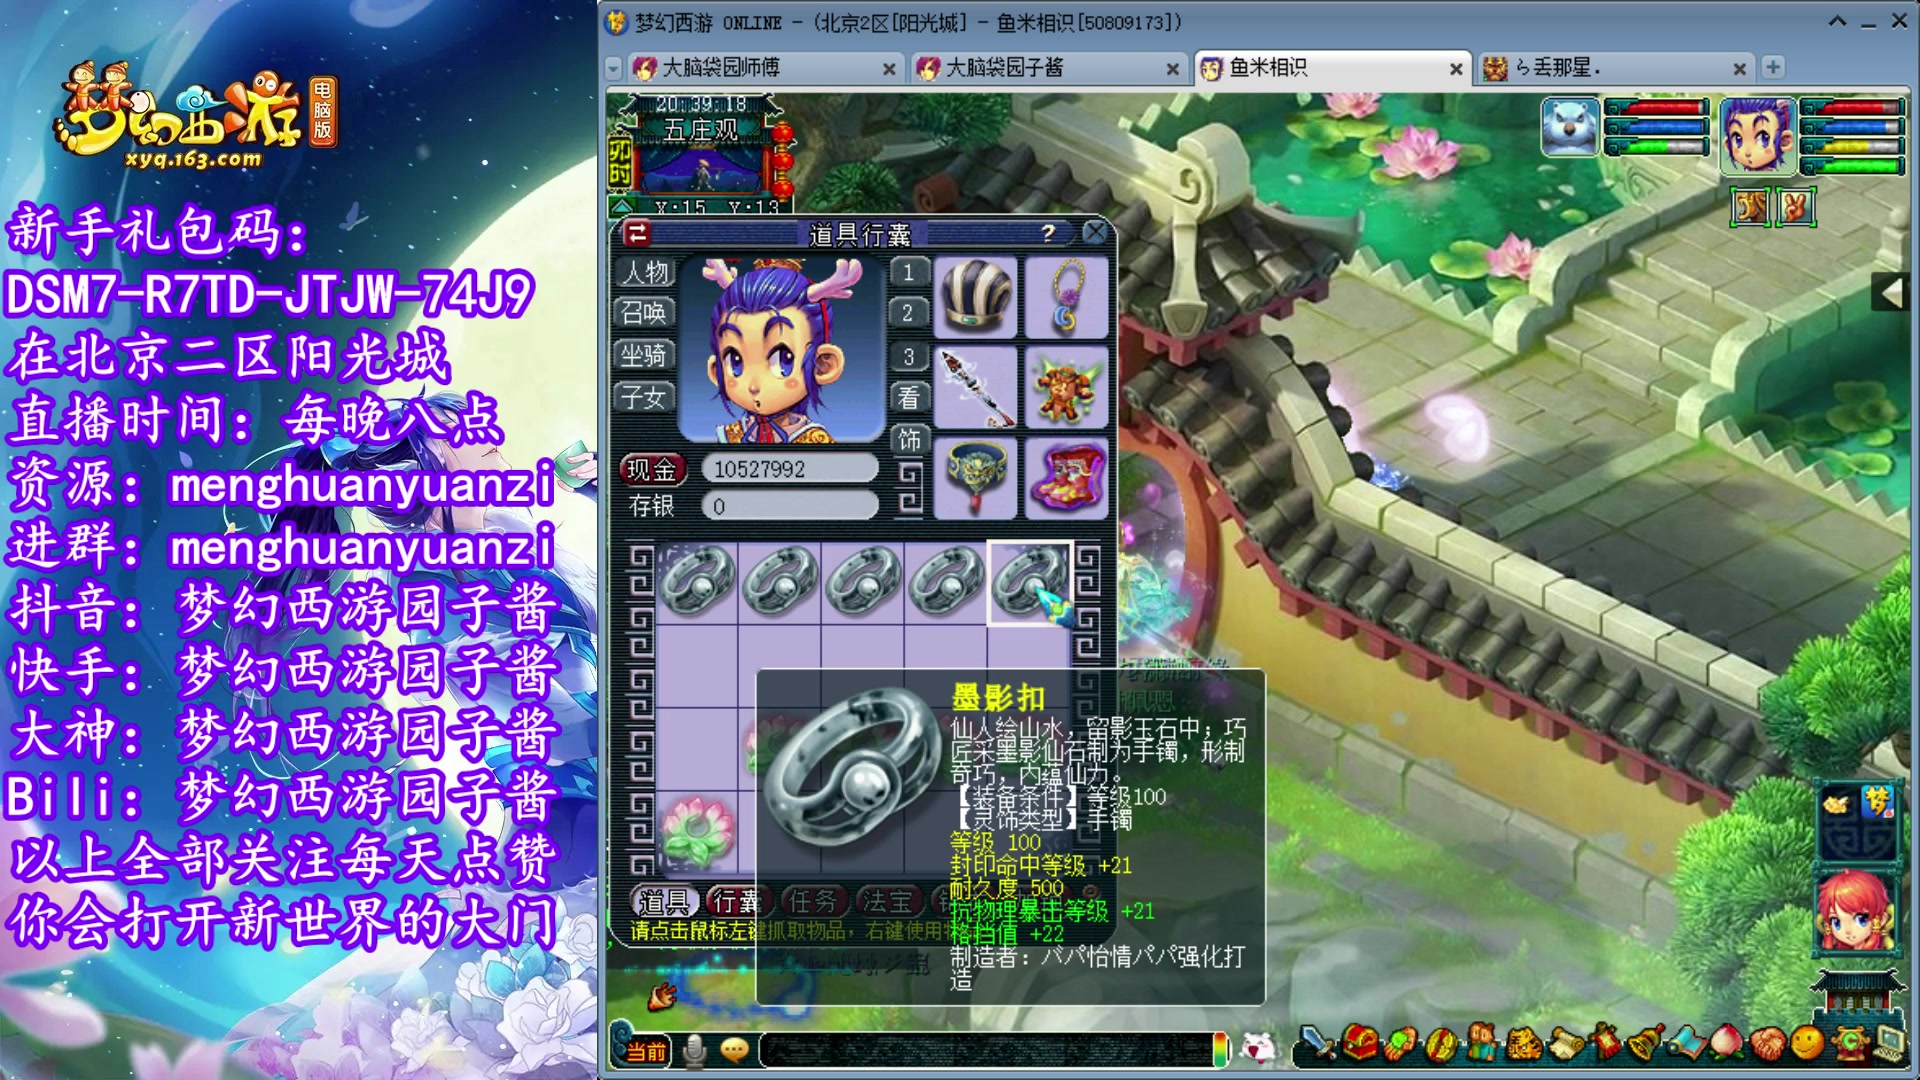Image resolution: width=1920 pixels, height=1080 pixels.
Task: Click the character red health bar
Action: point(1851,107)
